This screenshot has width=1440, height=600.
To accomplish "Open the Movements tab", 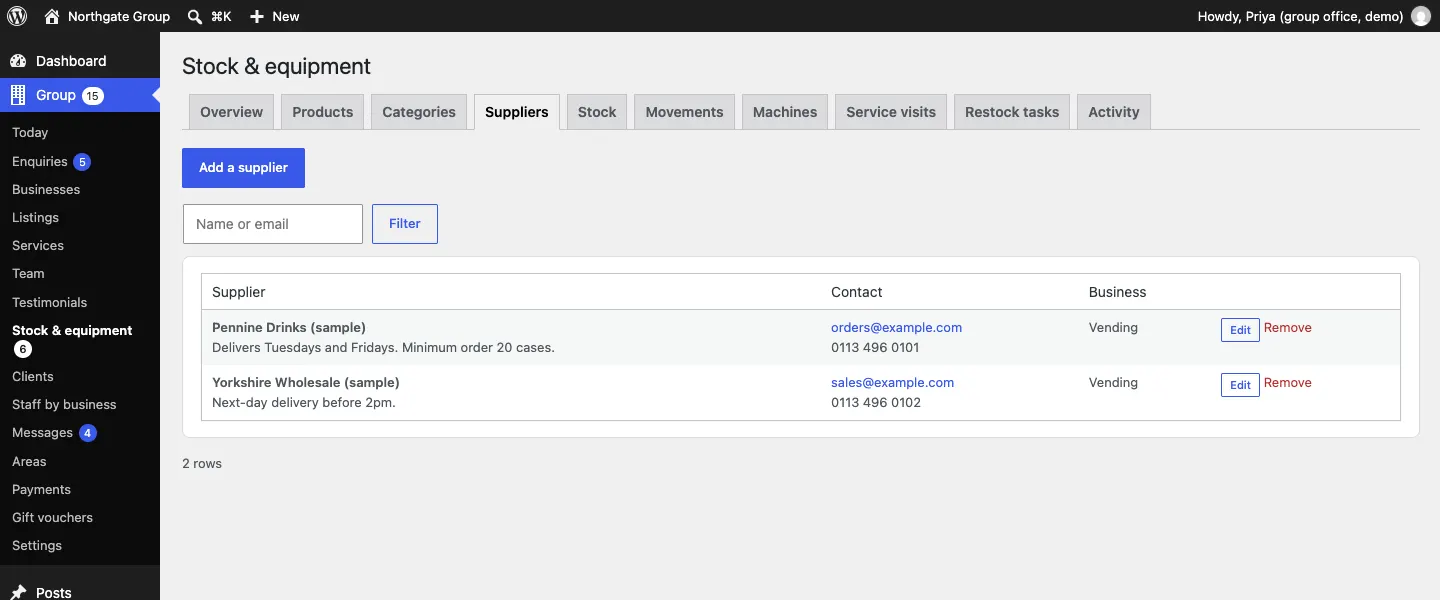I will pos(685,112).
